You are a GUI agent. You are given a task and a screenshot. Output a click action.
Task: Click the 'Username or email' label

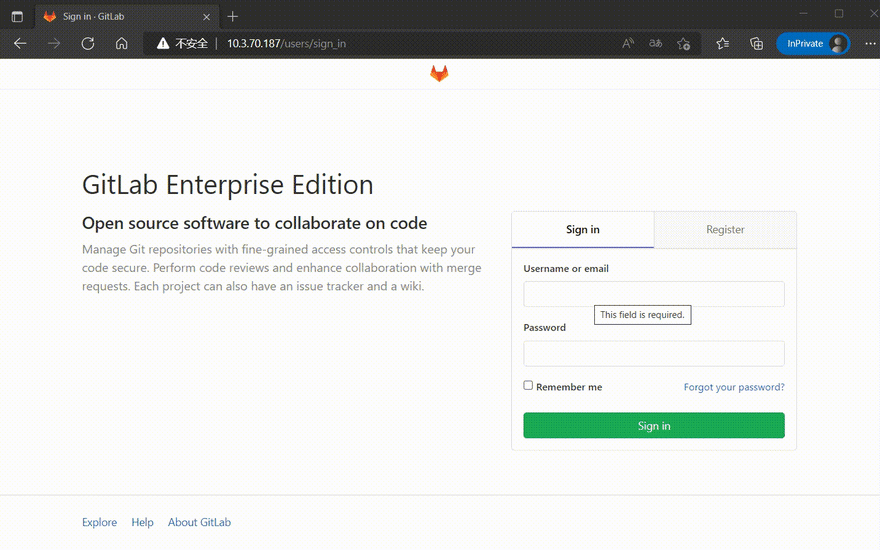tap(566, 268)
